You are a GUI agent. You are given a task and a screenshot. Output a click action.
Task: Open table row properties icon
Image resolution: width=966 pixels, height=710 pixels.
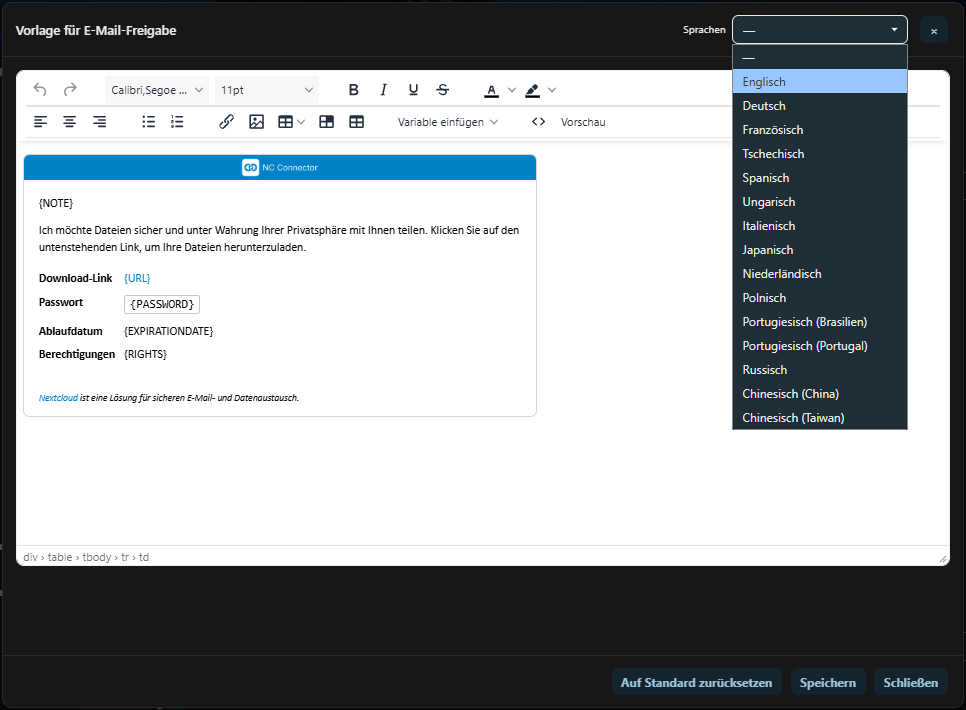point(357,122)
